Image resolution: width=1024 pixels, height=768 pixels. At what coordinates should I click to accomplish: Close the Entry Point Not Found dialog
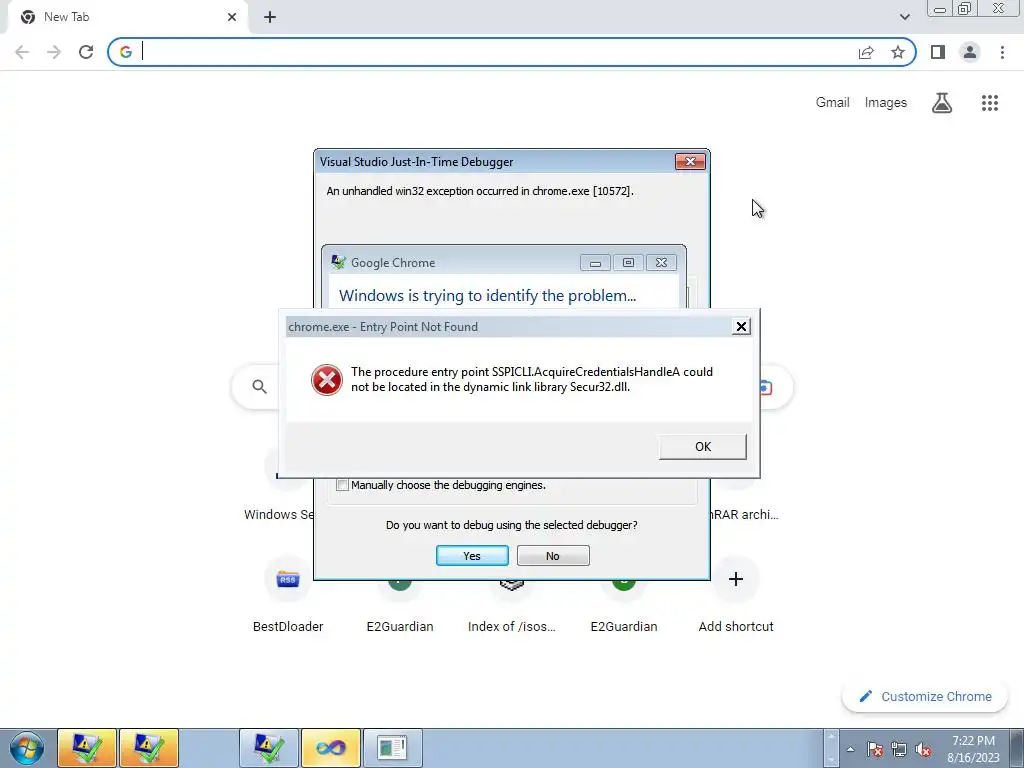741,327
